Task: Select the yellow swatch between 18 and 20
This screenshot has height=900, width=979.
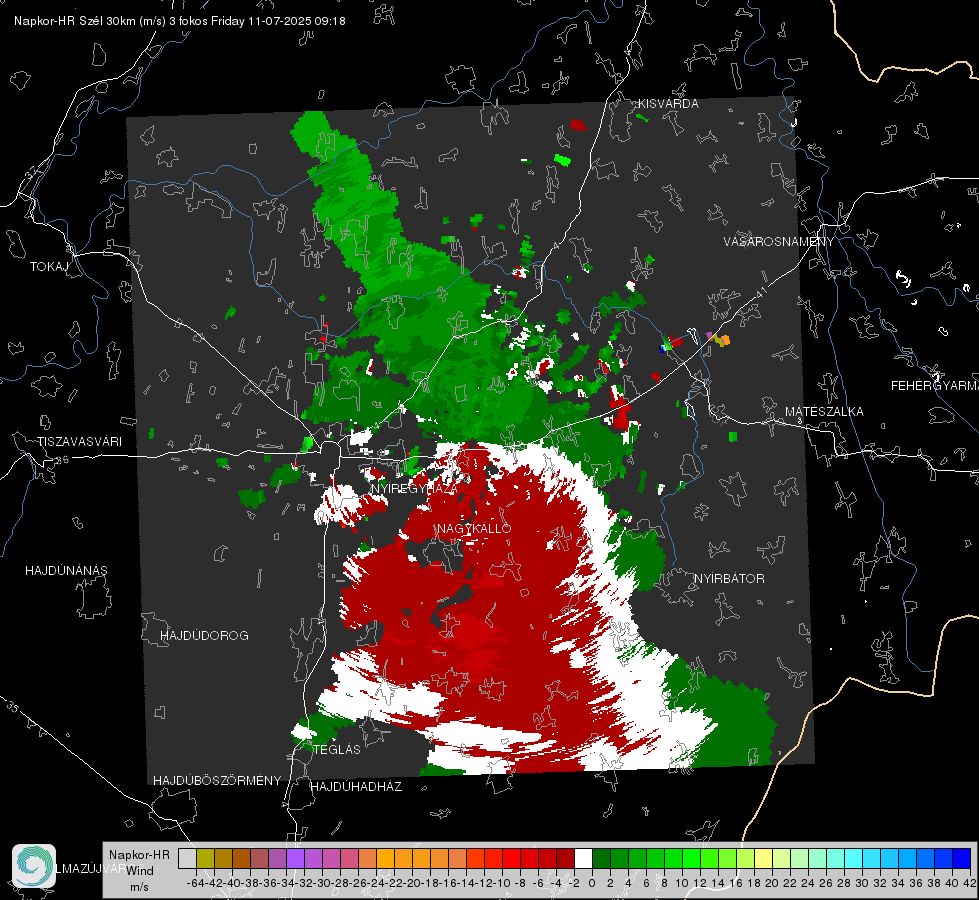Action: point(763,858)
